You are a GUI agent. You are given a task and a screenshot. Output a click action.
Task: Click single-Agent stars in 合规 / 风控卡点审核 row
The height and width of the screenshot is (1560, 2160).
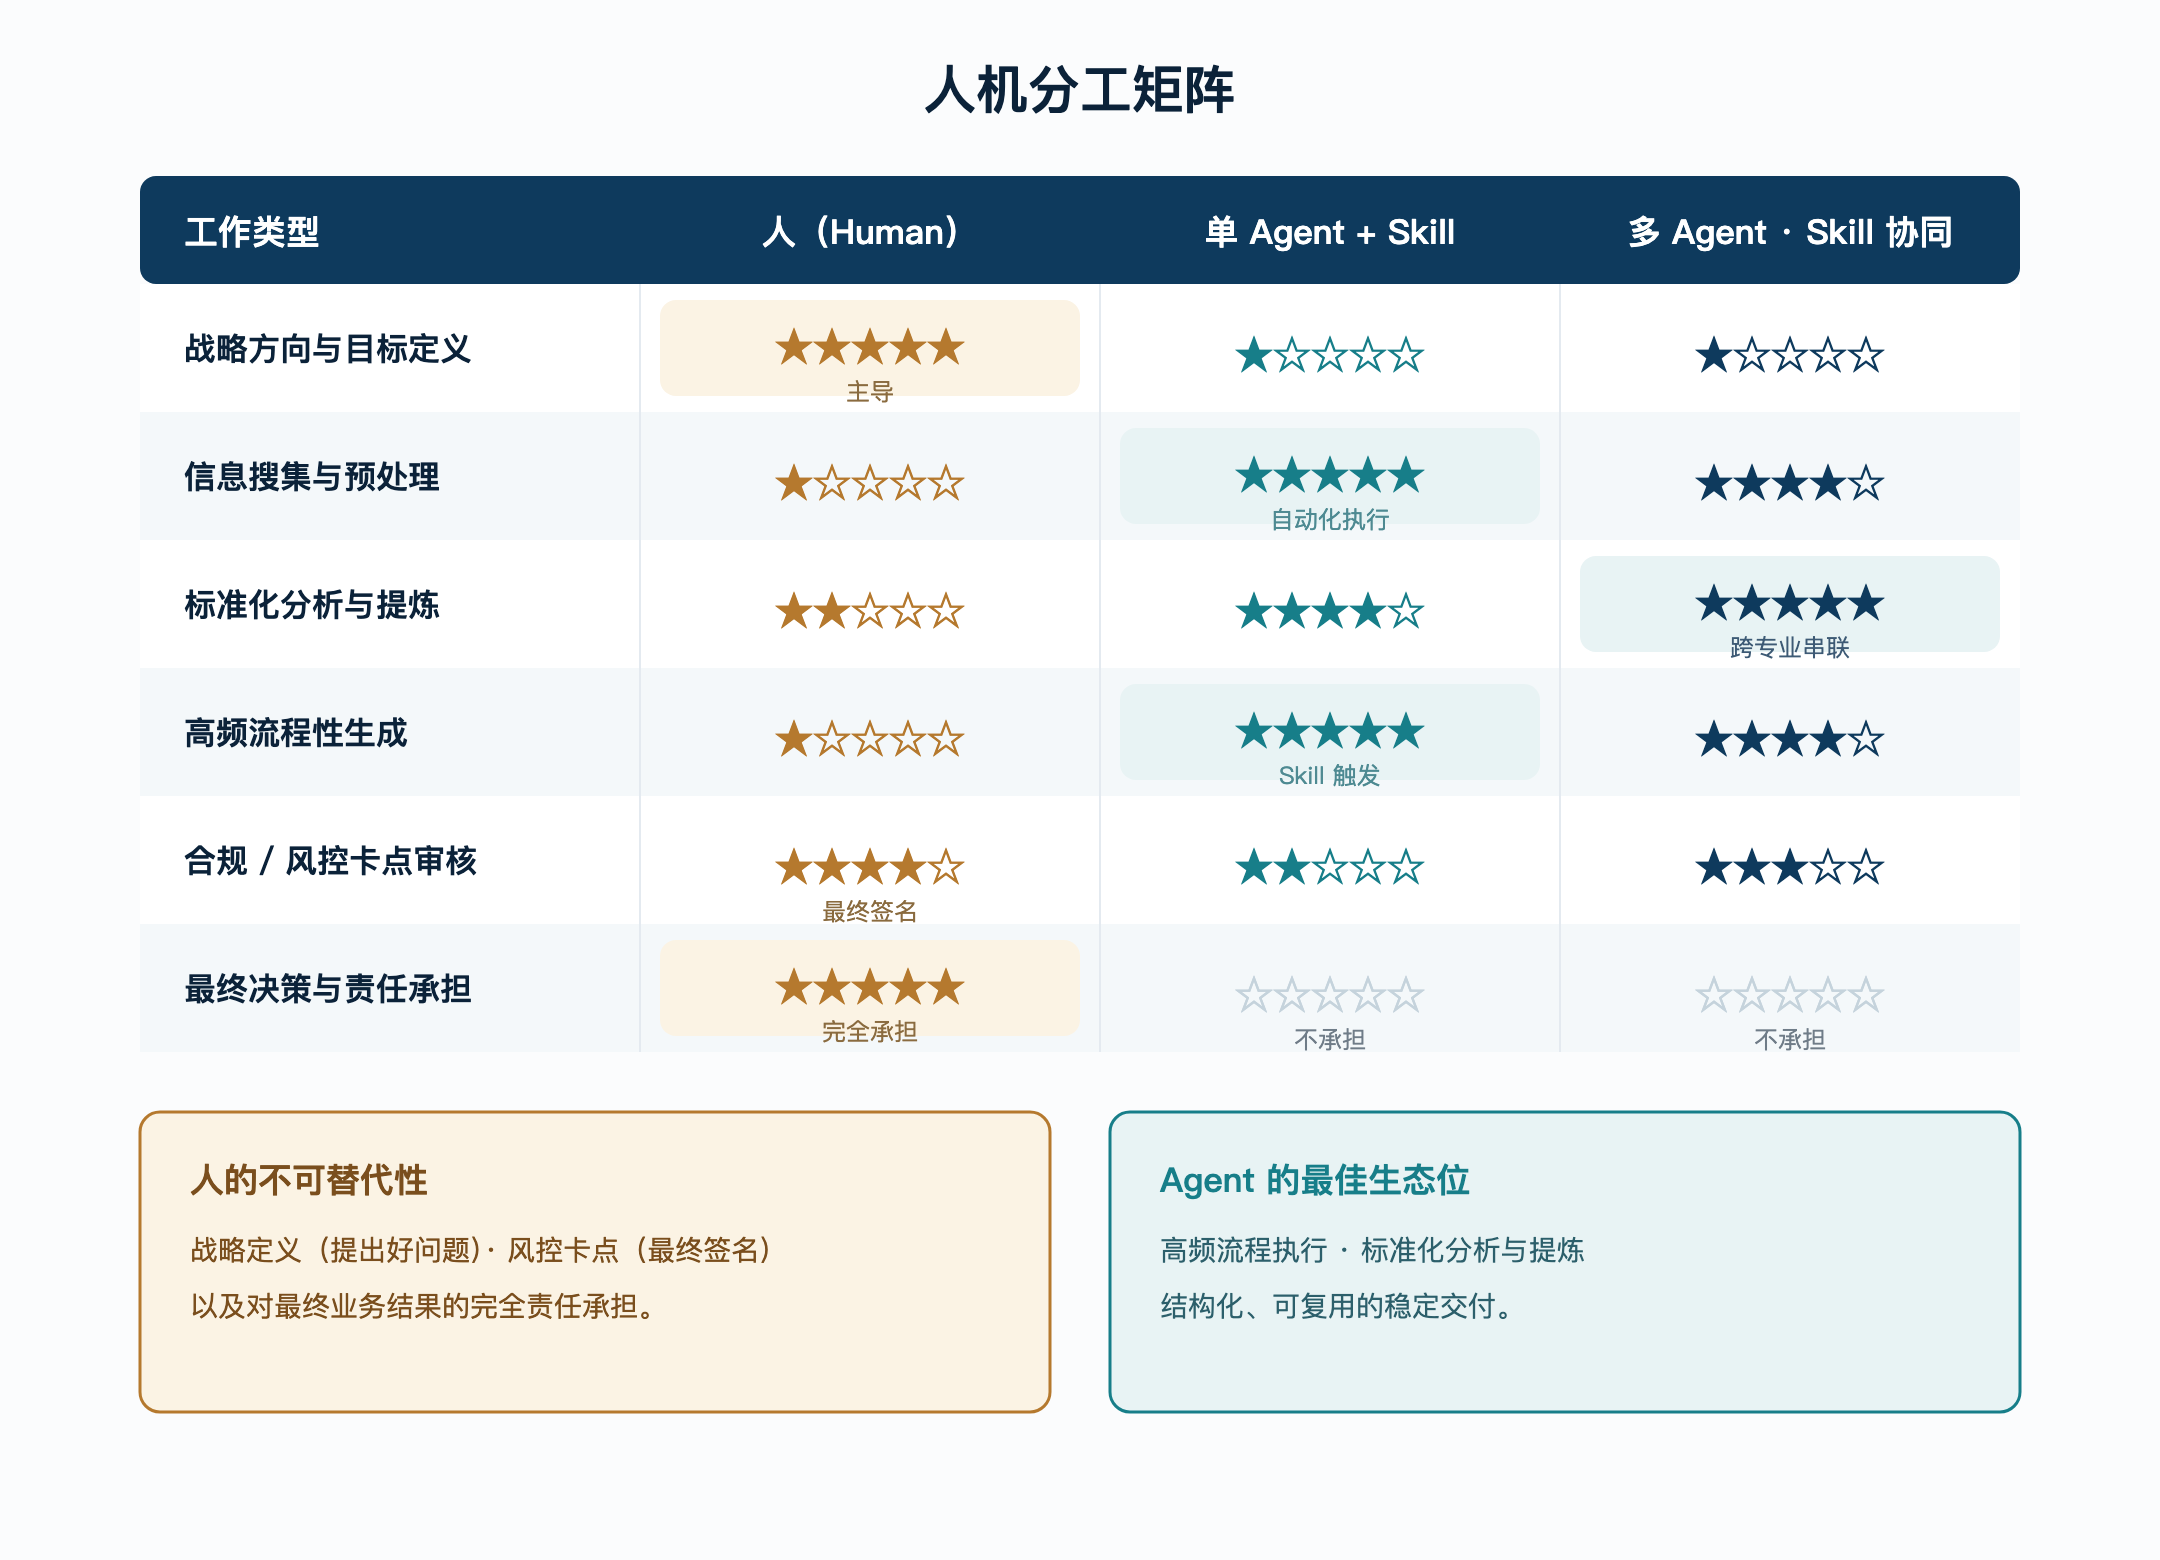coord(1329,867)
